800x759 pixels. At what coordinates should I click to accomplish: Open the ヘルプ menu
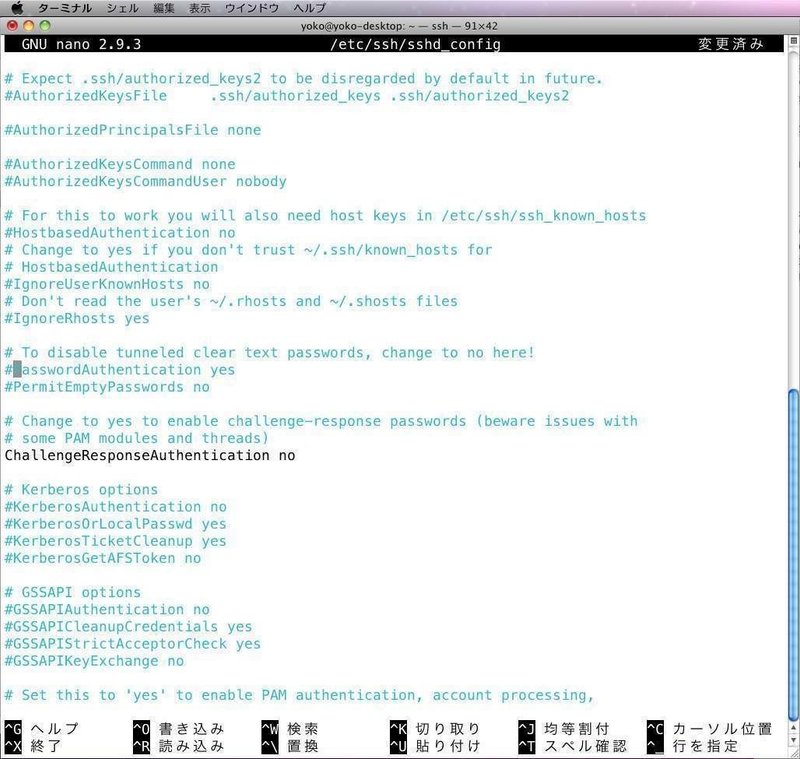pyautogui.click(x=309, y=8)
